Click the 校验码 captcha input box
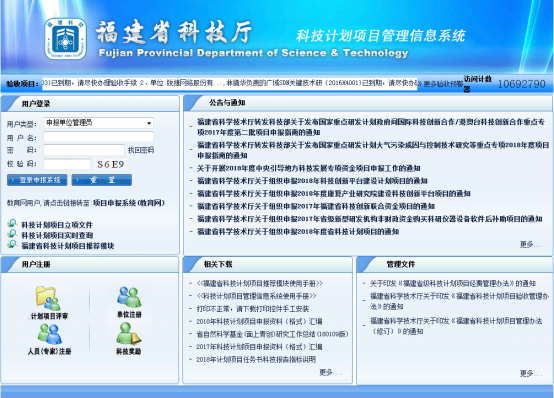The height and width of the screenshot is (398, 554). point(67,164)
